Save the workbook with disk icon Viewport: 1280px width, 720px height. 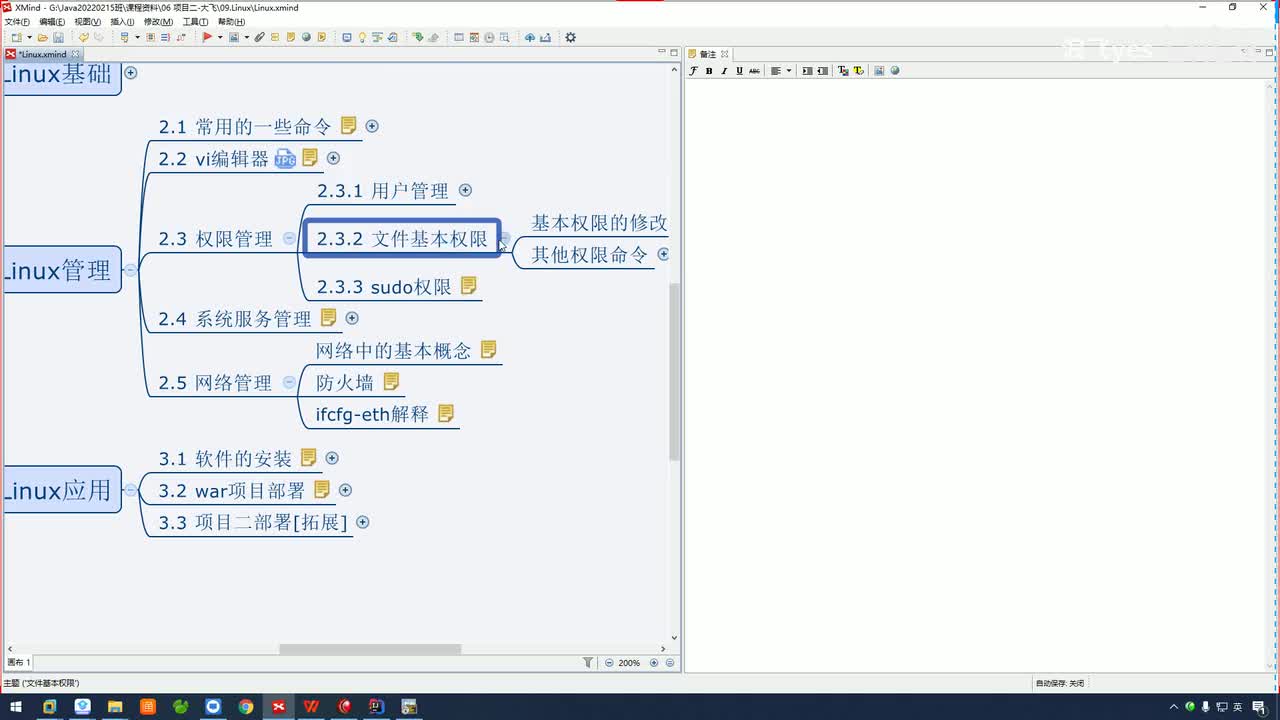[x=58, y=38]
